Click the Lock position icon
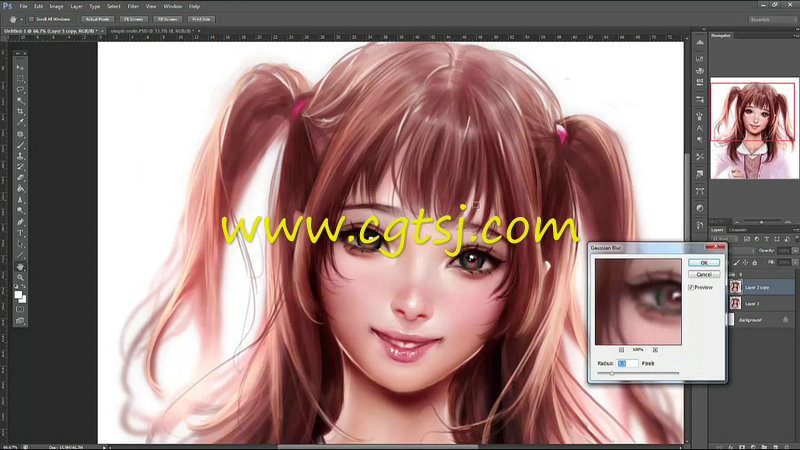Viewport: 800px width, 450px height. click(x=745, y=263)
